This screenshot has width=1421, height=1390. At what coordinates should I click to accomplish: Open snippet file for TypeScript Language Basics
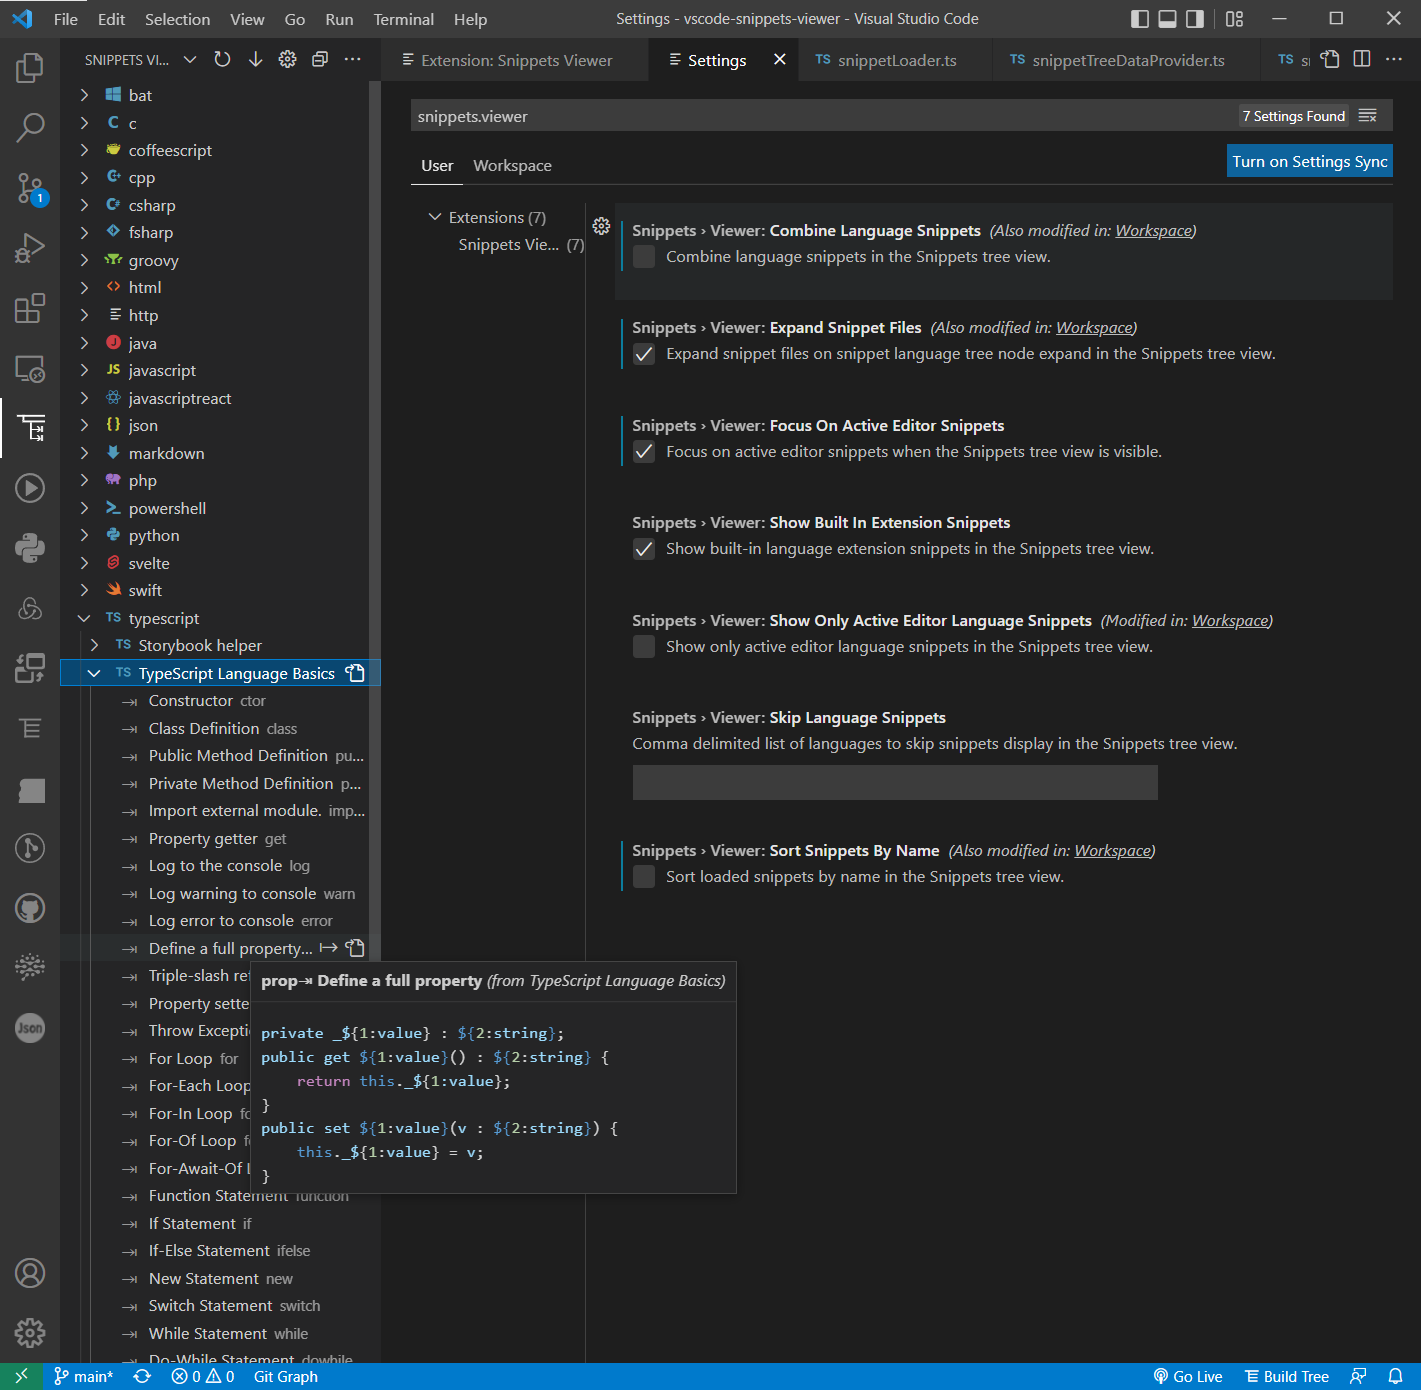point(355,673)
